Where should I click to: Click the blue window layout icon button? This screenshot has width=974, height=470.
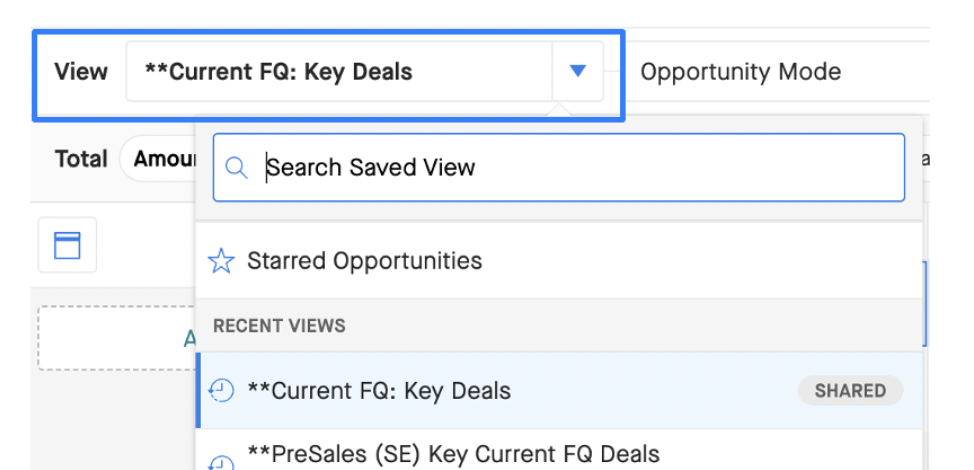pos(67,245)
